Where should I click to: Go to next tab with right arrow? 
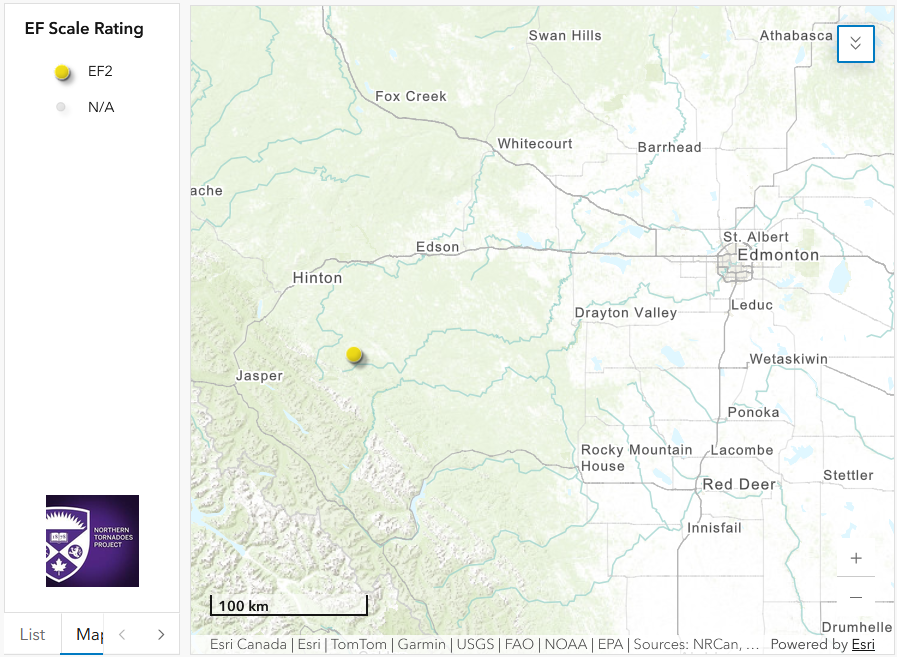161,634
